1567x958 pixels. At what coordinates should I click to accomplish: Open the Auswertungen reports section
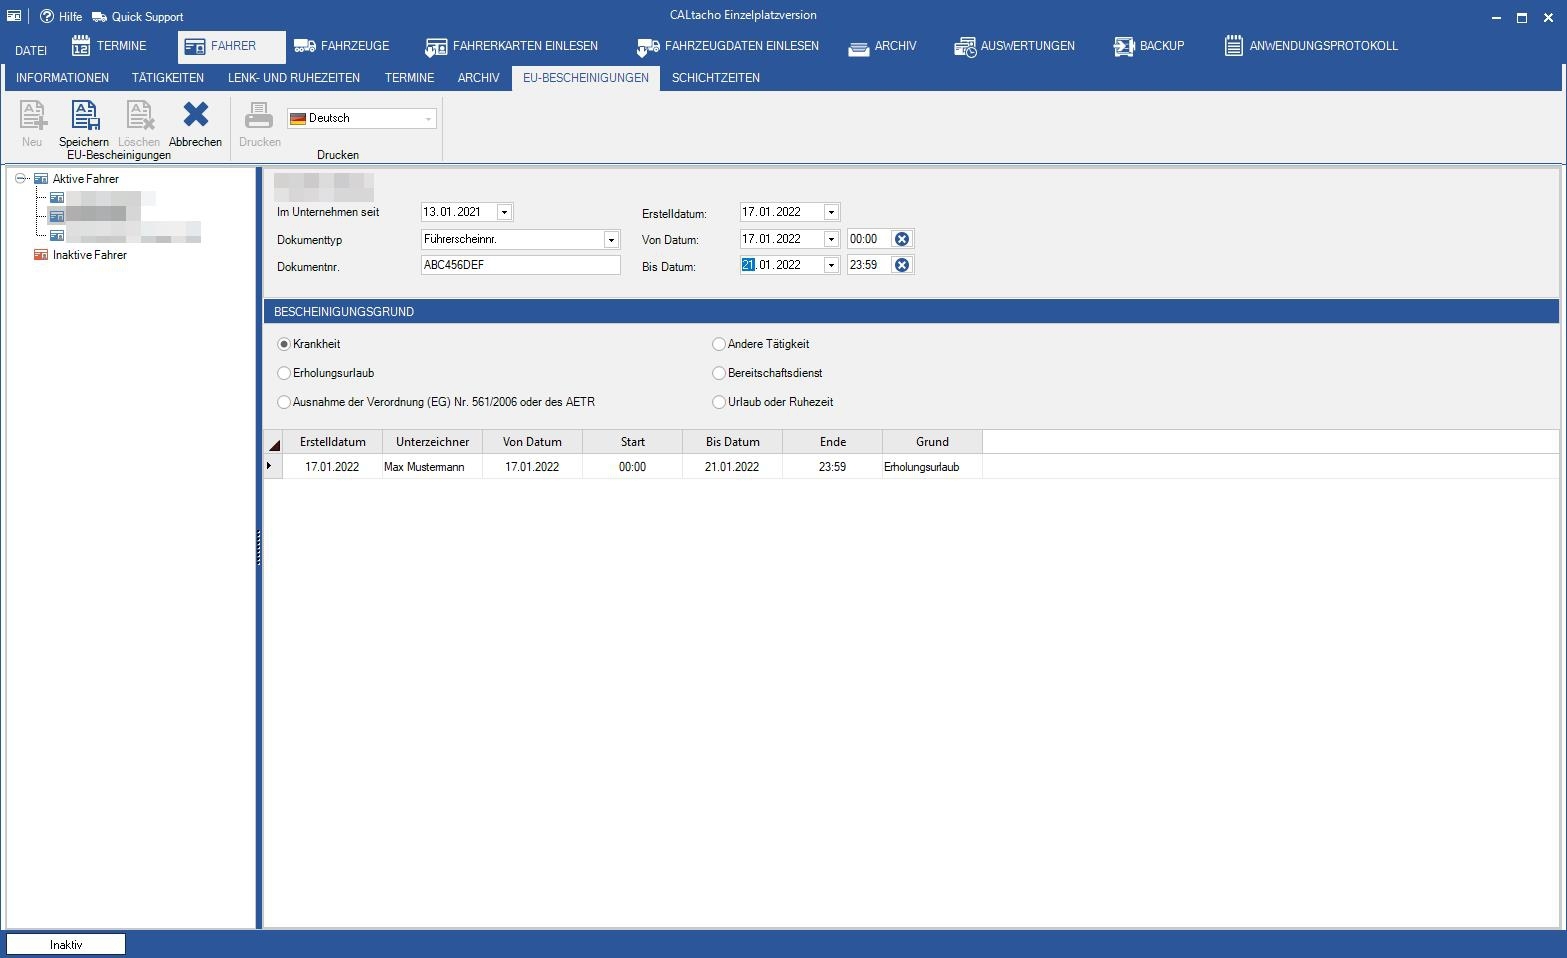[x=1014, y=46]
